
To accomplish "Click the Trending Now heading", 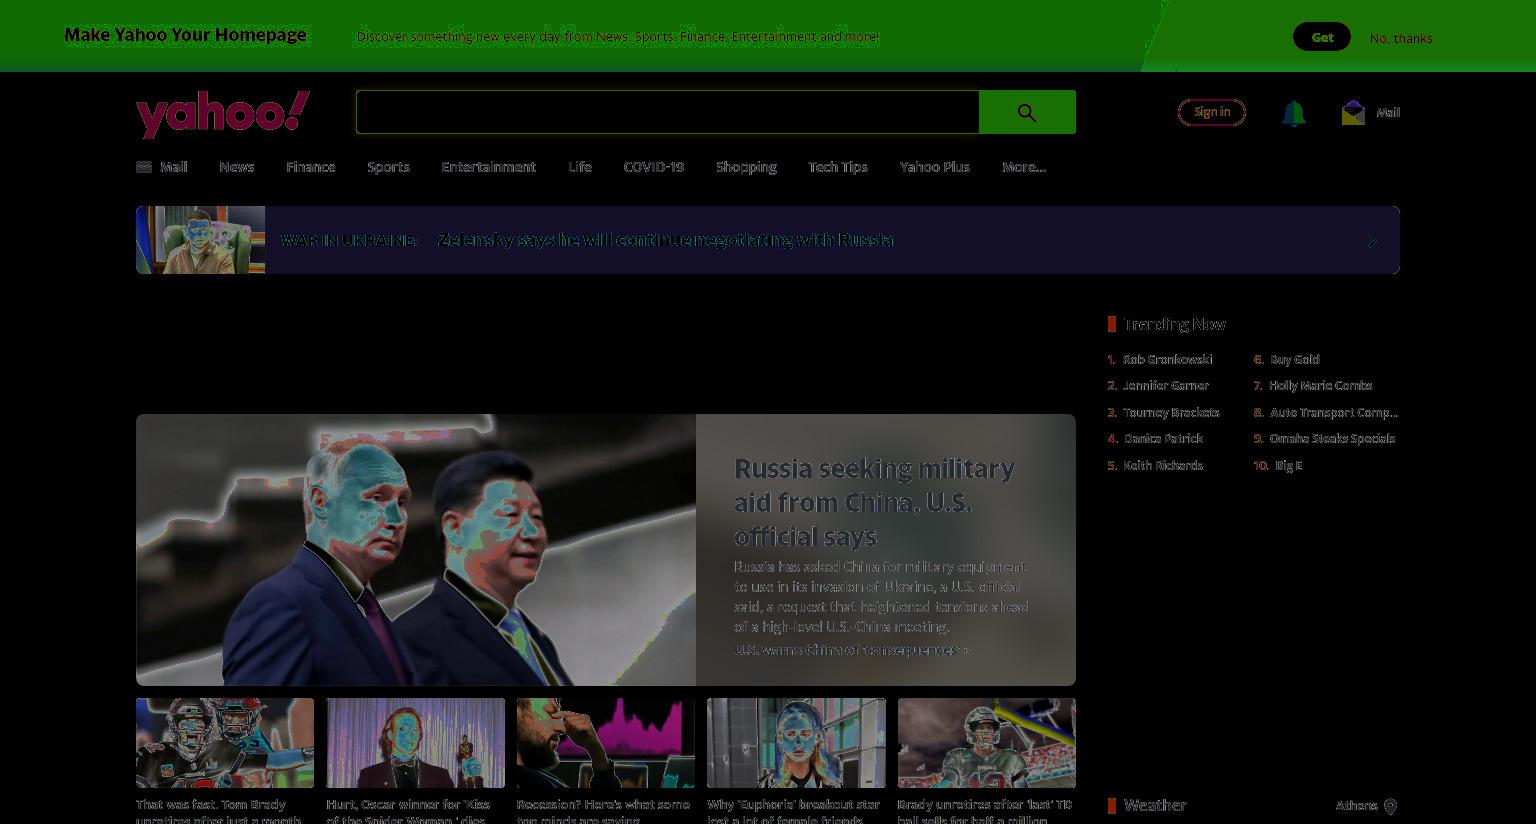I will pyautogui.click(x=1174, y=324).
